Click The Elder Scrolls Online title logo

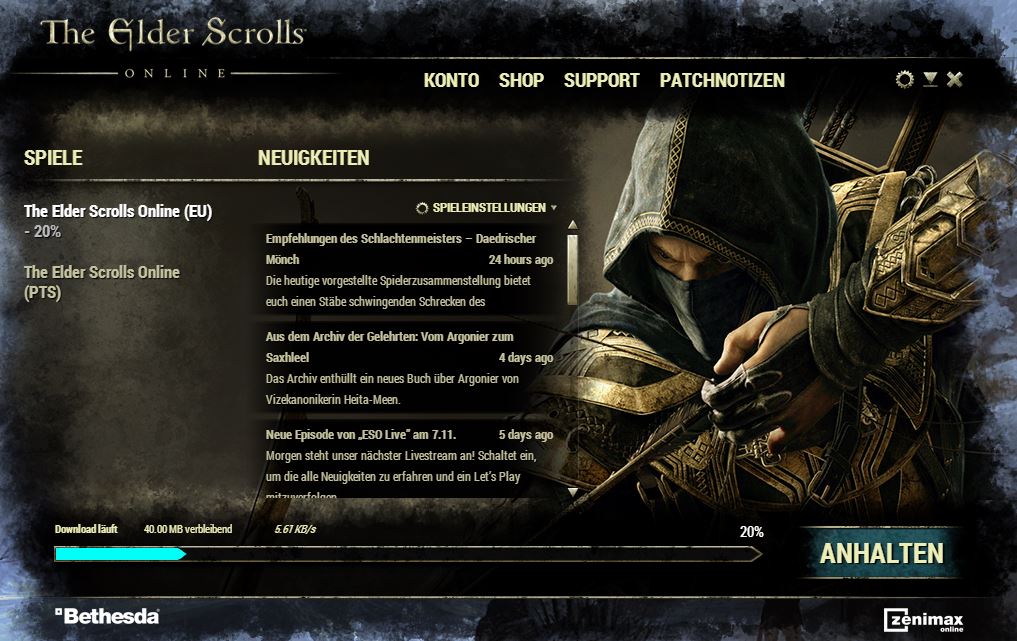(173, 48)
